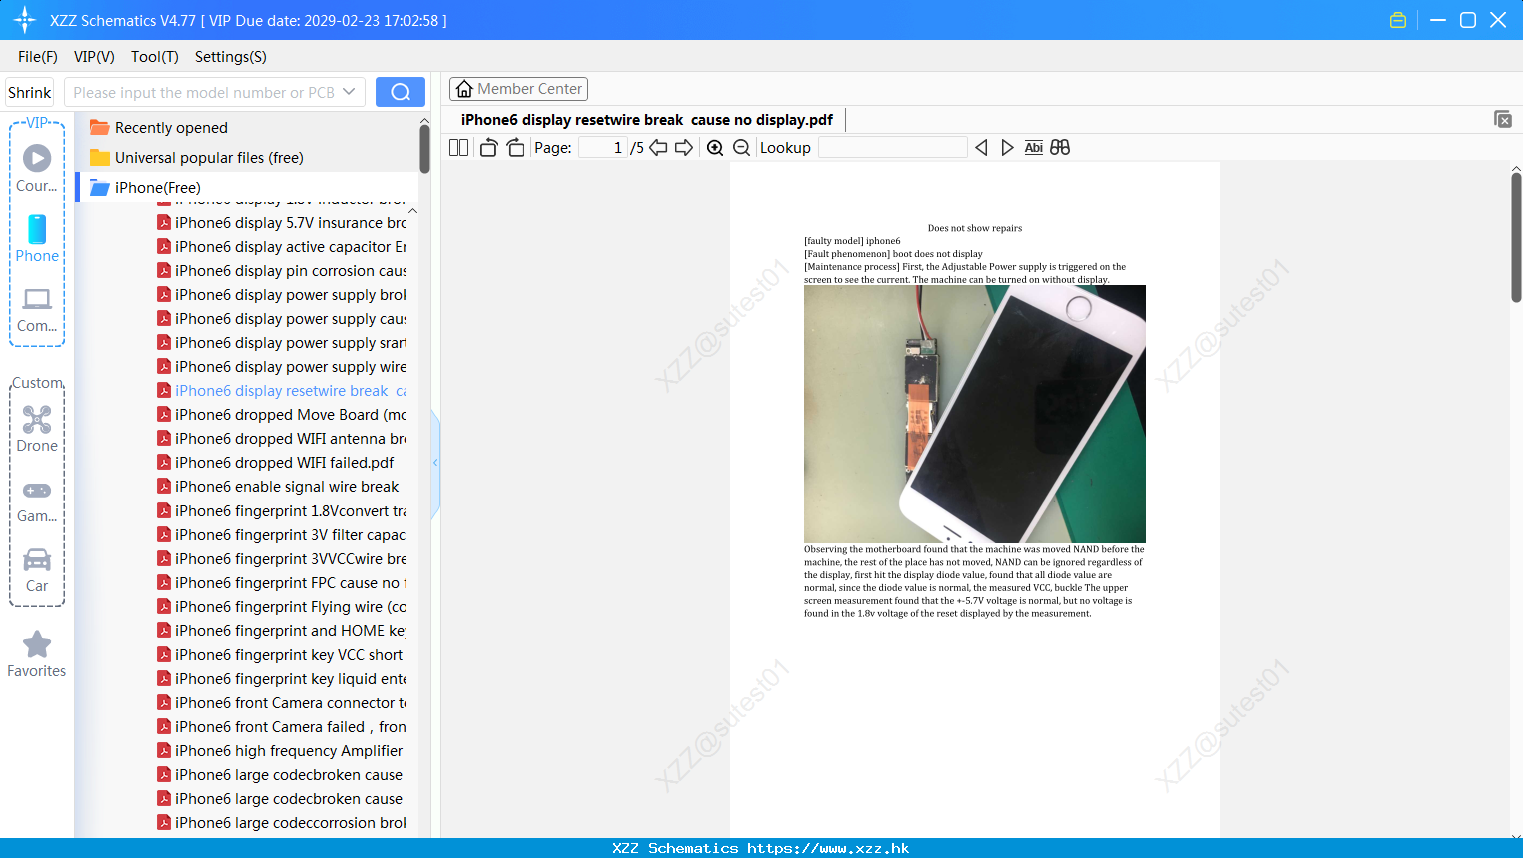Open iPhone6 enable signal wire break file

click(278, 487)
